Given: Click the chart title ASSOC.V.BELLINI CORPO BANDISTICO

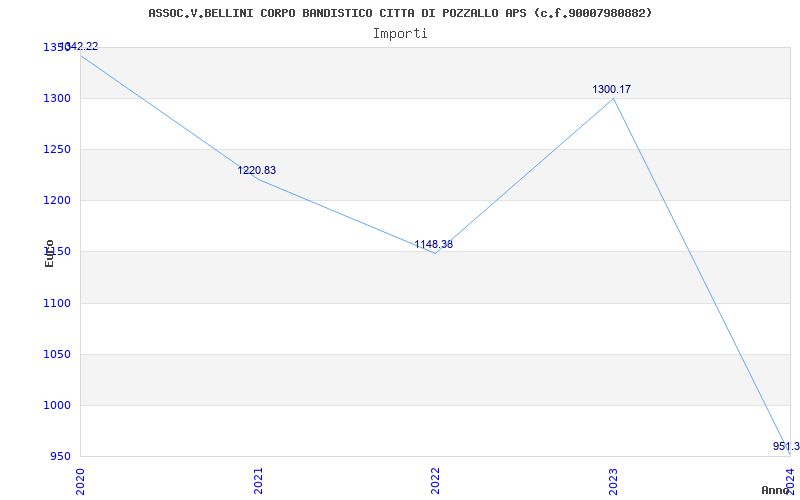Looking at the screenshot, I should click(400, 13).
